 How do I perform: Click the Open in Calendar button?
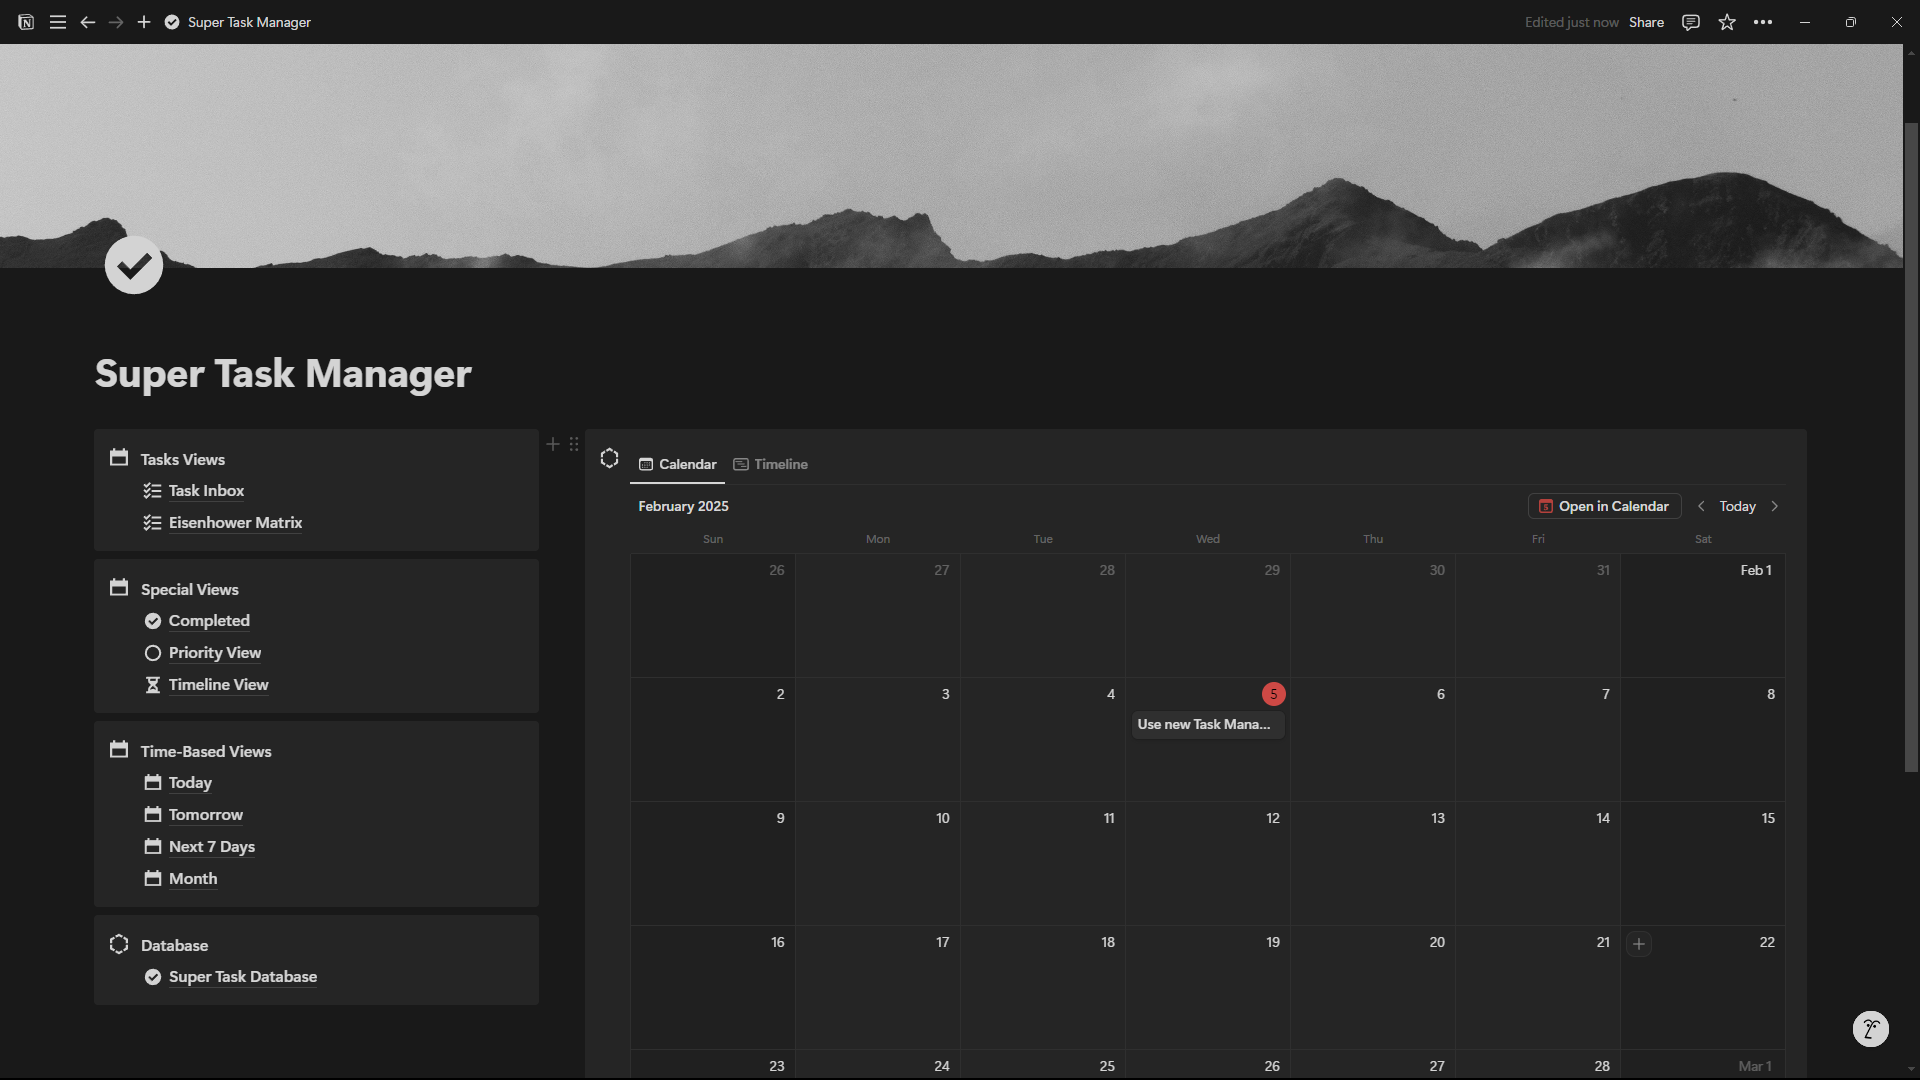pyautogui.click(x=1604, y=506)
